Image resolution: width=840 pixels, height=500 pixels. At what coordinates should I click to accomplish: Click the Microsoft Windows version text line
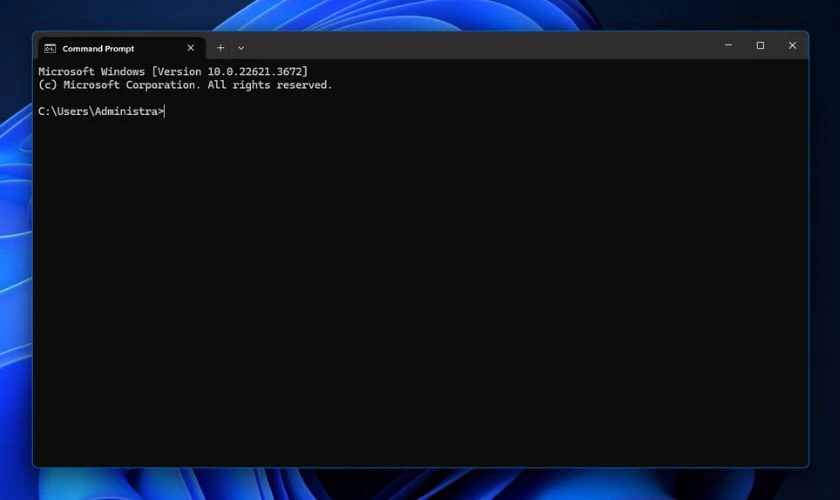click(173, 72)
